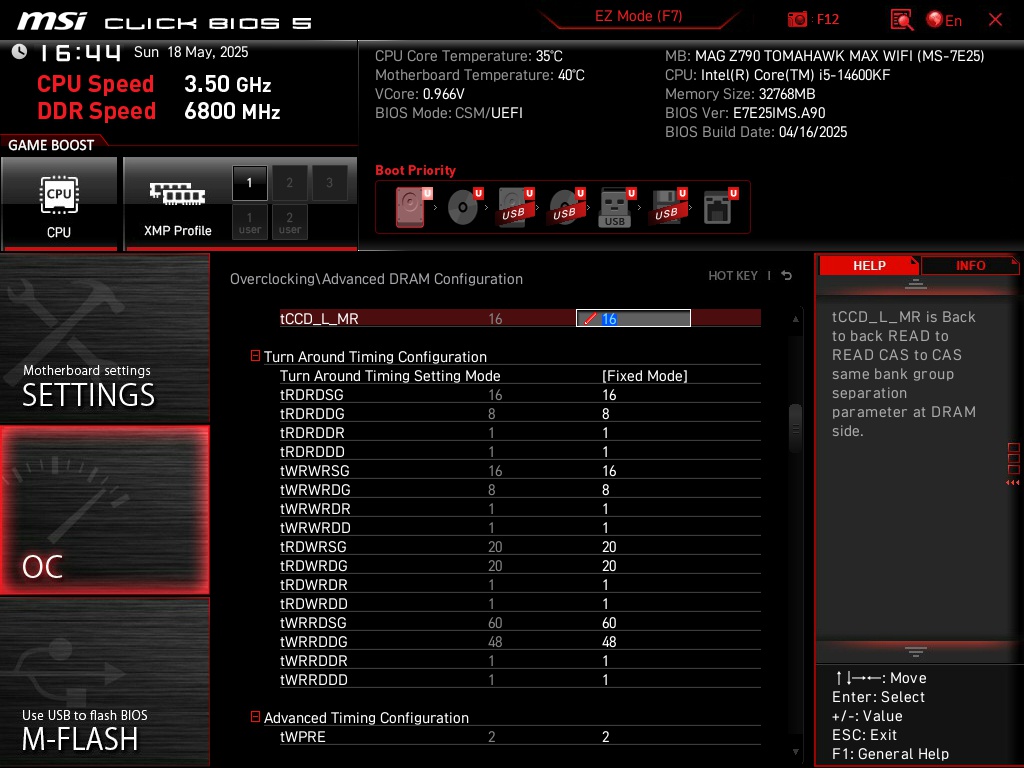Image resolution: width=1024 pixels, height=768 pixels.
Task: Select the hard disk boot device icon
Action: (x=413, y=207)
